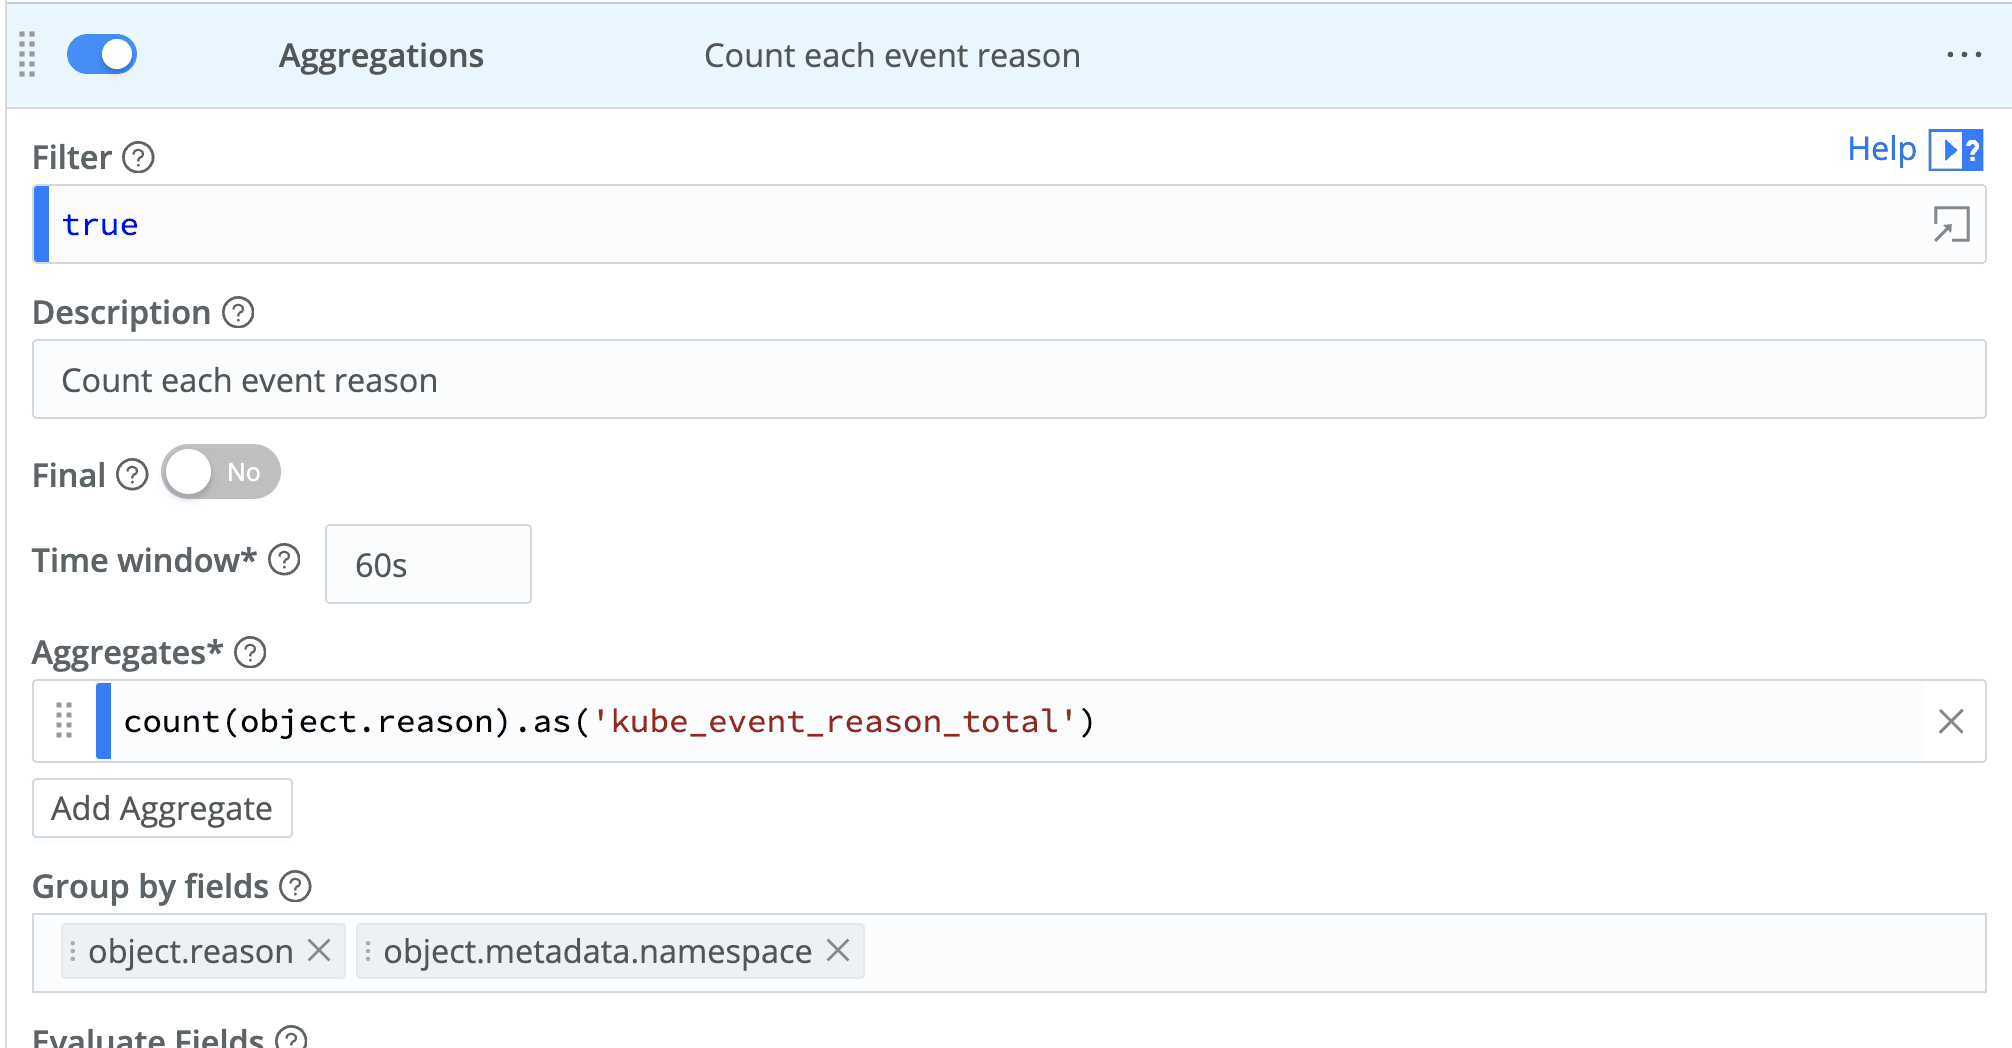Open the three-dot options menu
Viewport: 2012px width, 1048px height.
(1963, 55)
